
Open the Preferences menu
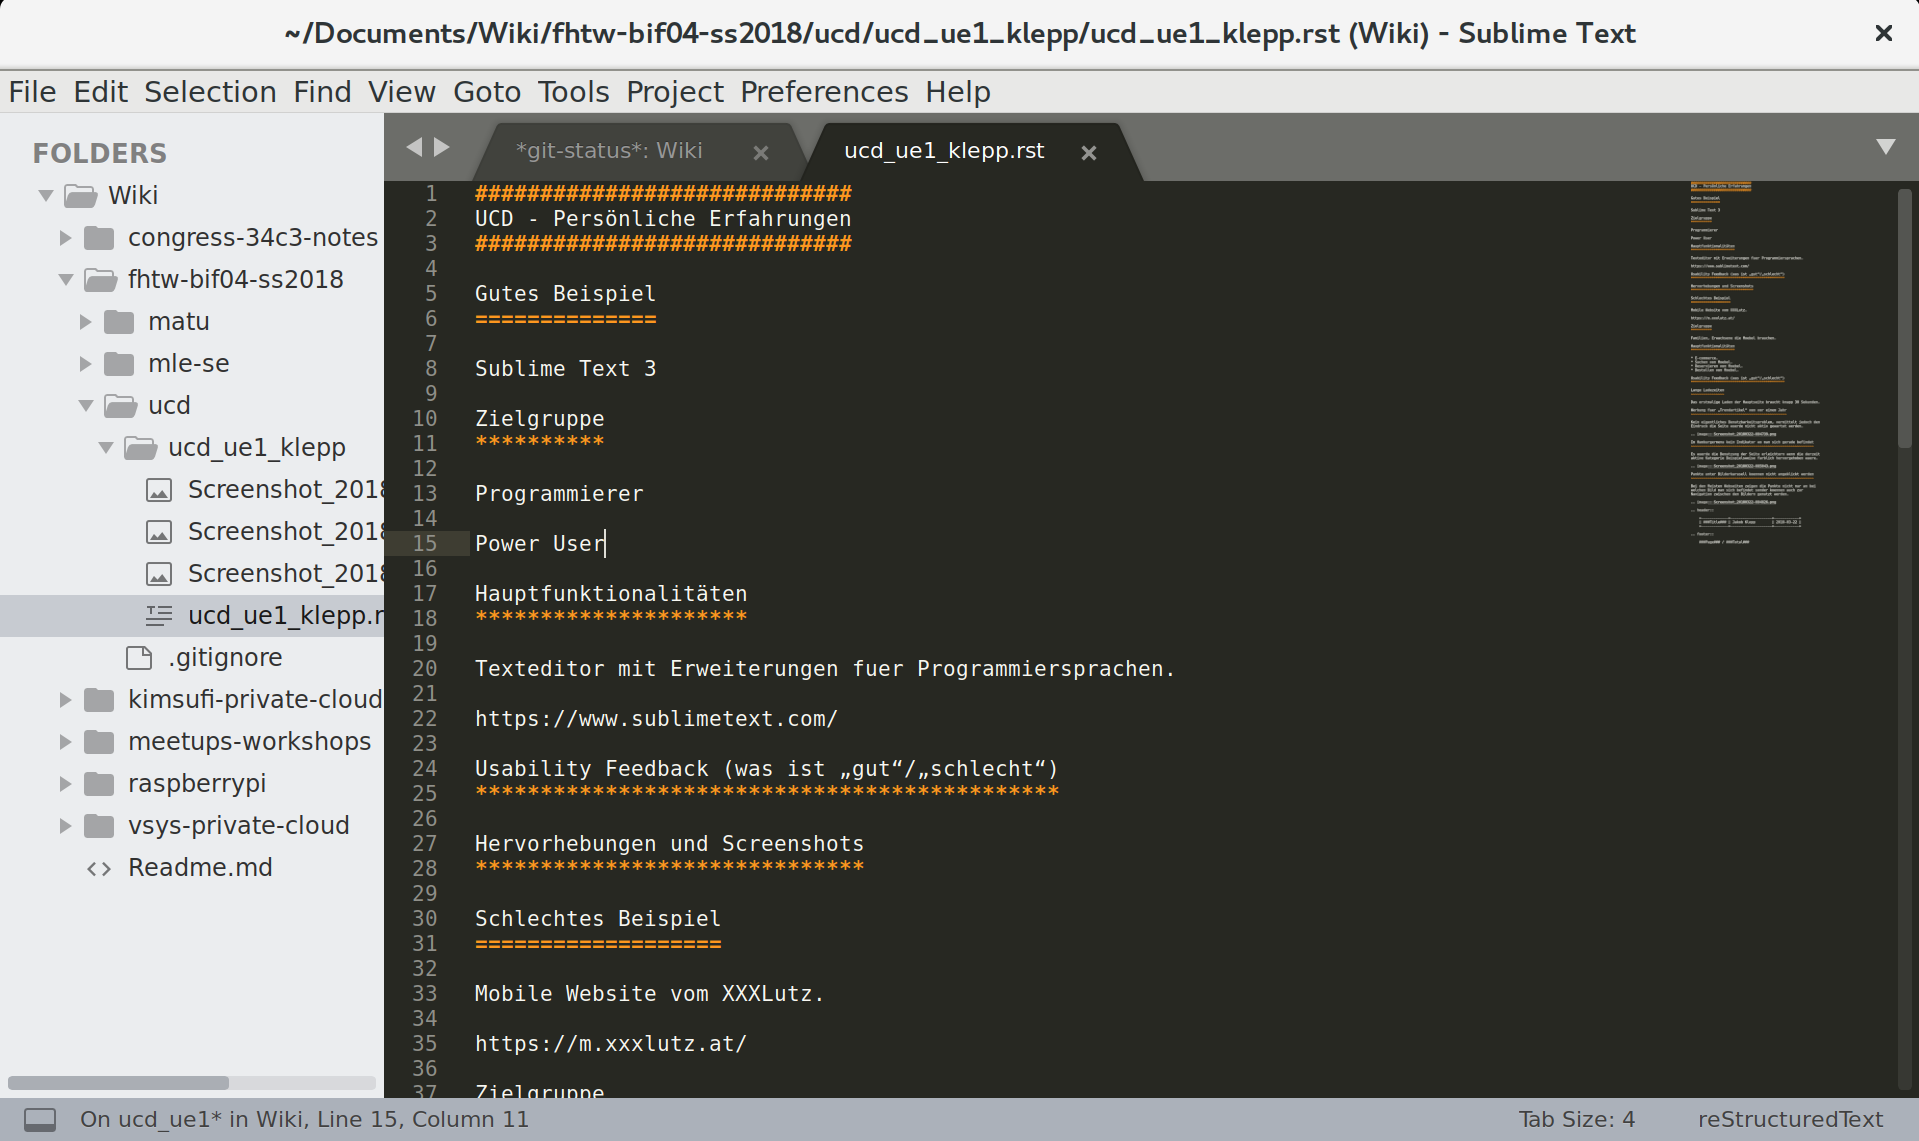click(823, 92)
